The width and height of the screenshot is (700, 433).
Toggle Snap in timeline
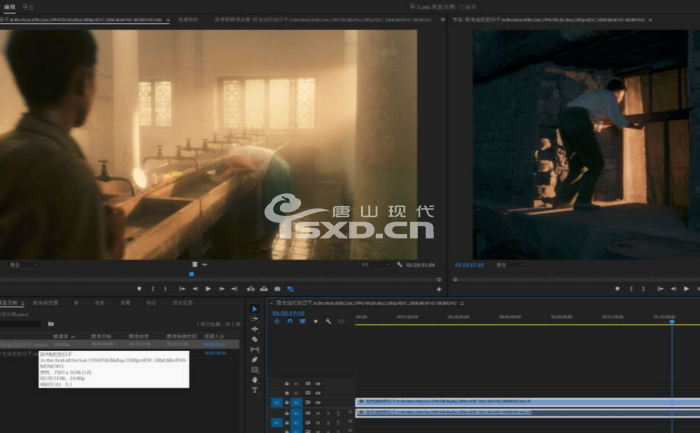pyautogui.click(x=290, y=321)
